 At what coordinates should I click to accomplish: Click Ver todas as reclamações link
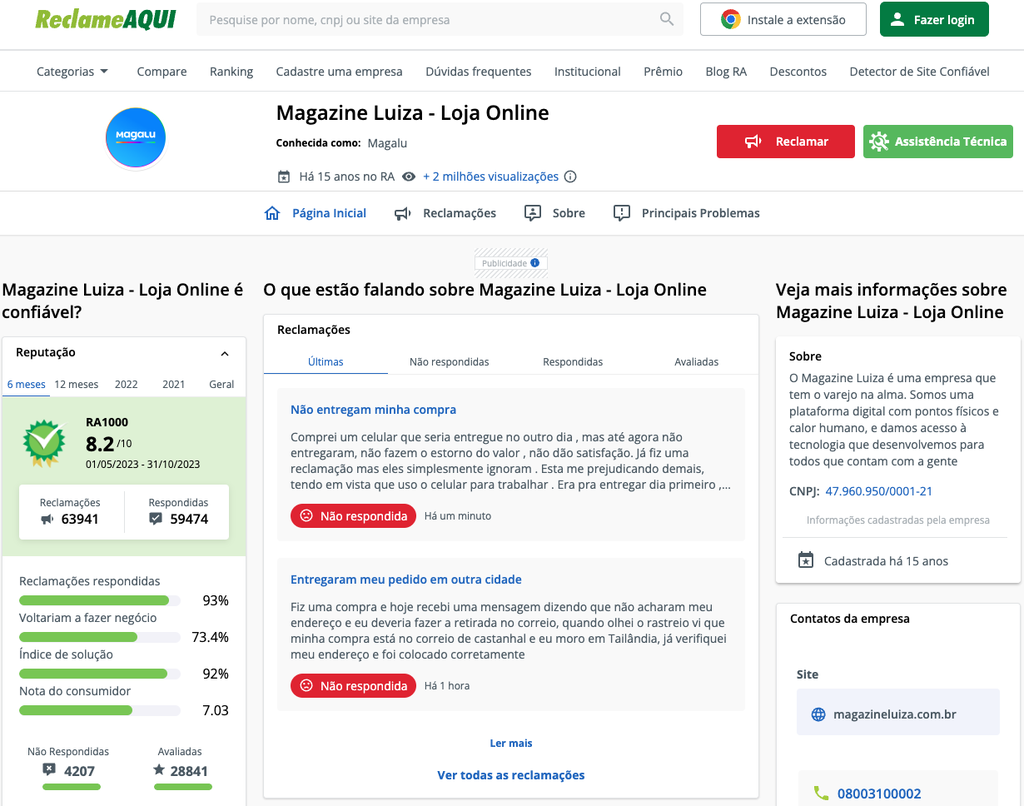click(511, 775)
